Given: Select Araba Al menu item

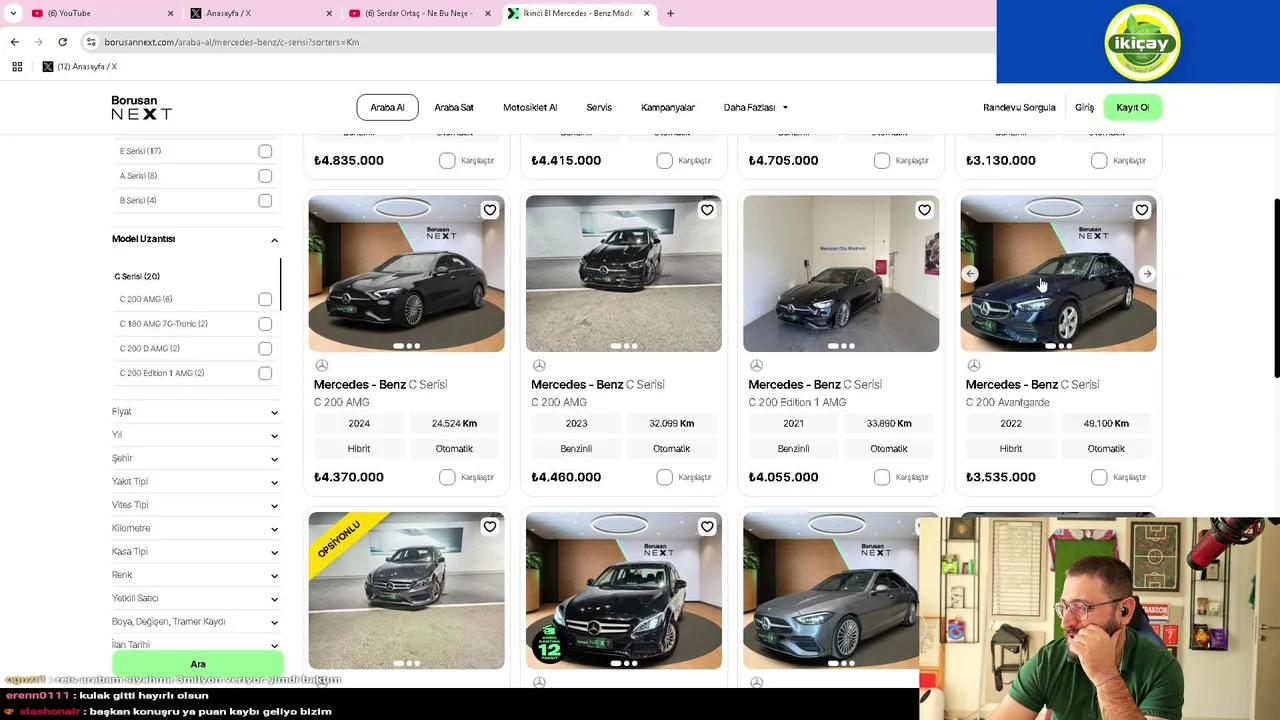Looking at the screenshot, I should tap(387, 107).
